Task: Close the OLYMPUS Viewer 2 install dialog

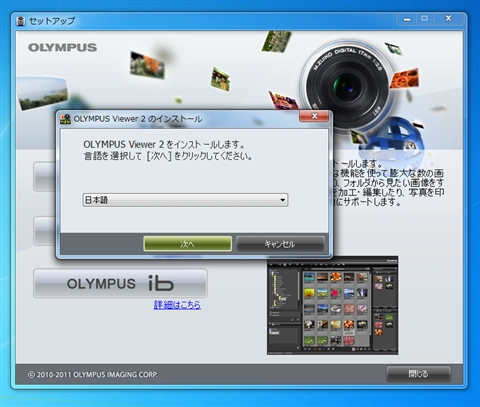Action: pos(314,116)
